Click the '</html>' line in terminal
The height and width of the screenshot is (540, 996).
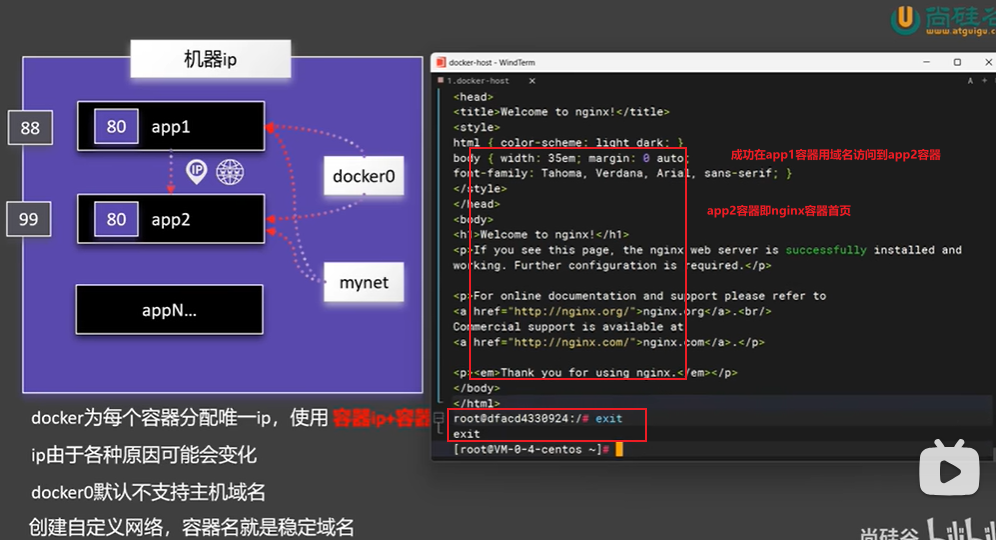[476, 403]
